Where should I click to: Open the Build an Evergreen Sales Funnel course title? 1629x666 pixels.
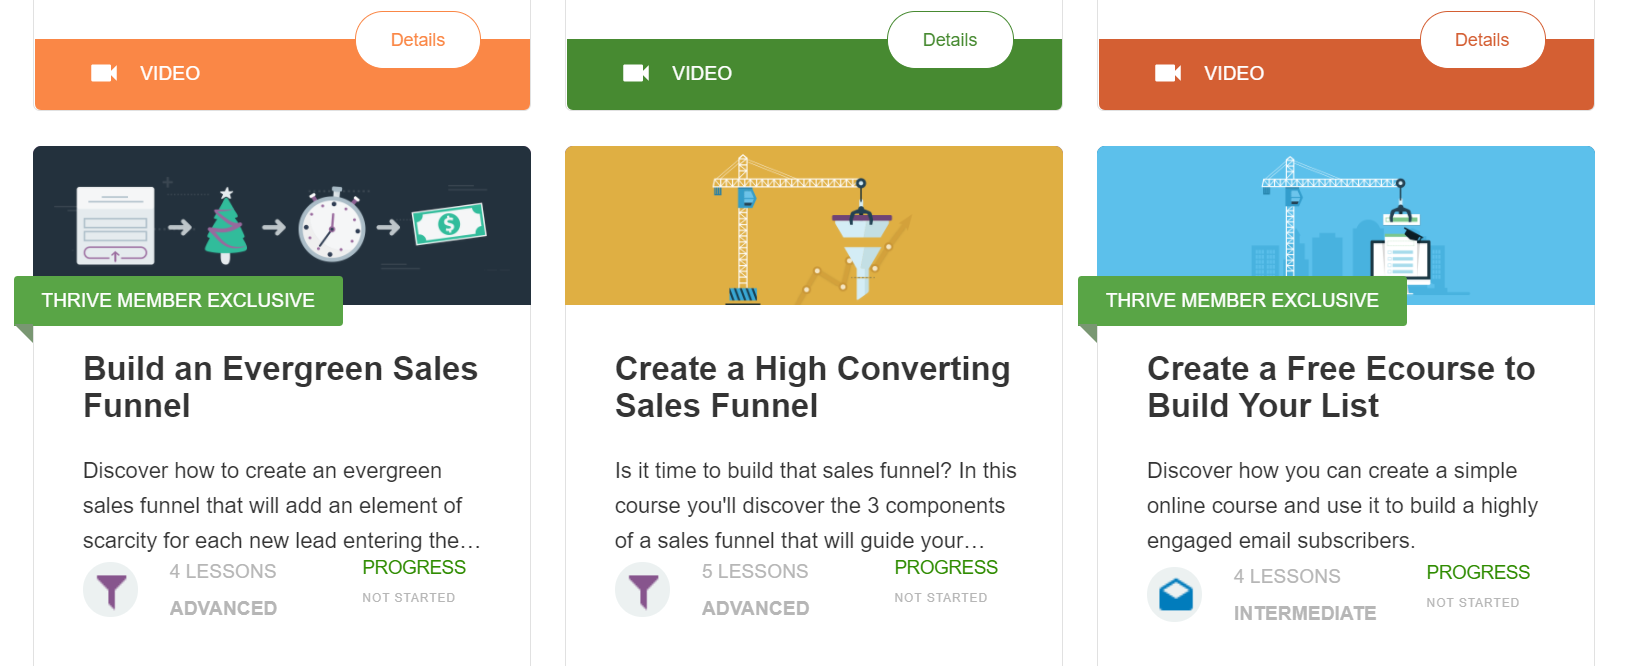click(x=281, y=387)
